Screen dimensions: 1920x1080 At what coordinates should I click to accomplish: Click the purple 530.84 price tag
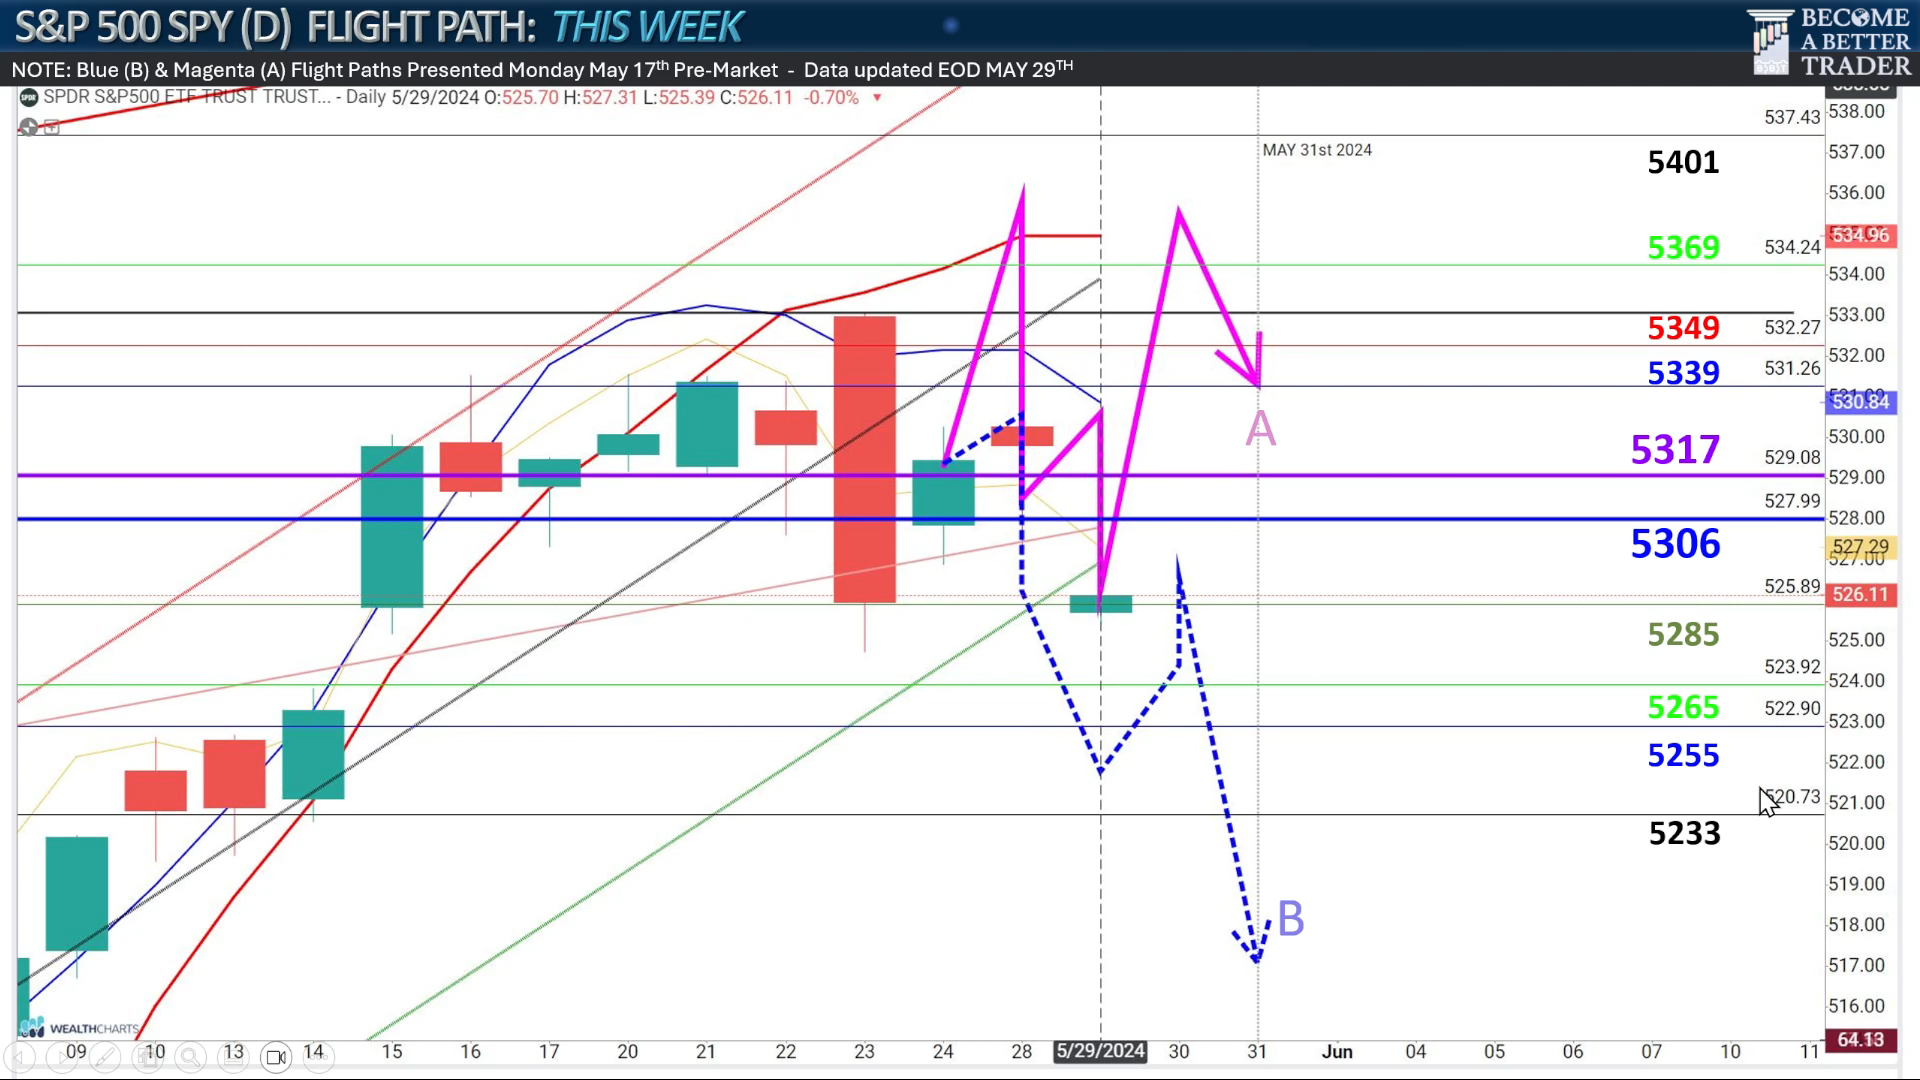pos(1860,402)
